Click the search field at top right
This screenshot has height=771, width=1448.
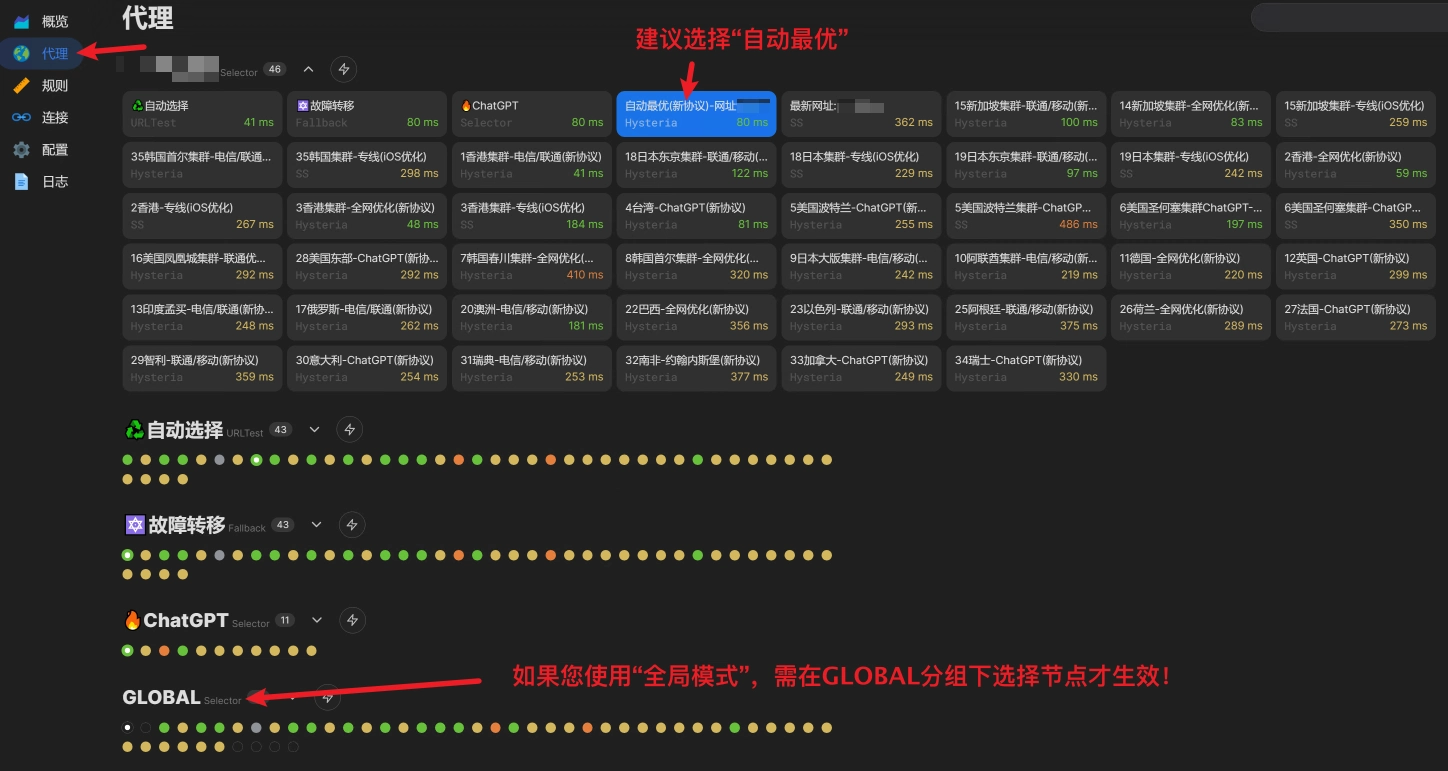tap(1348, 17)
